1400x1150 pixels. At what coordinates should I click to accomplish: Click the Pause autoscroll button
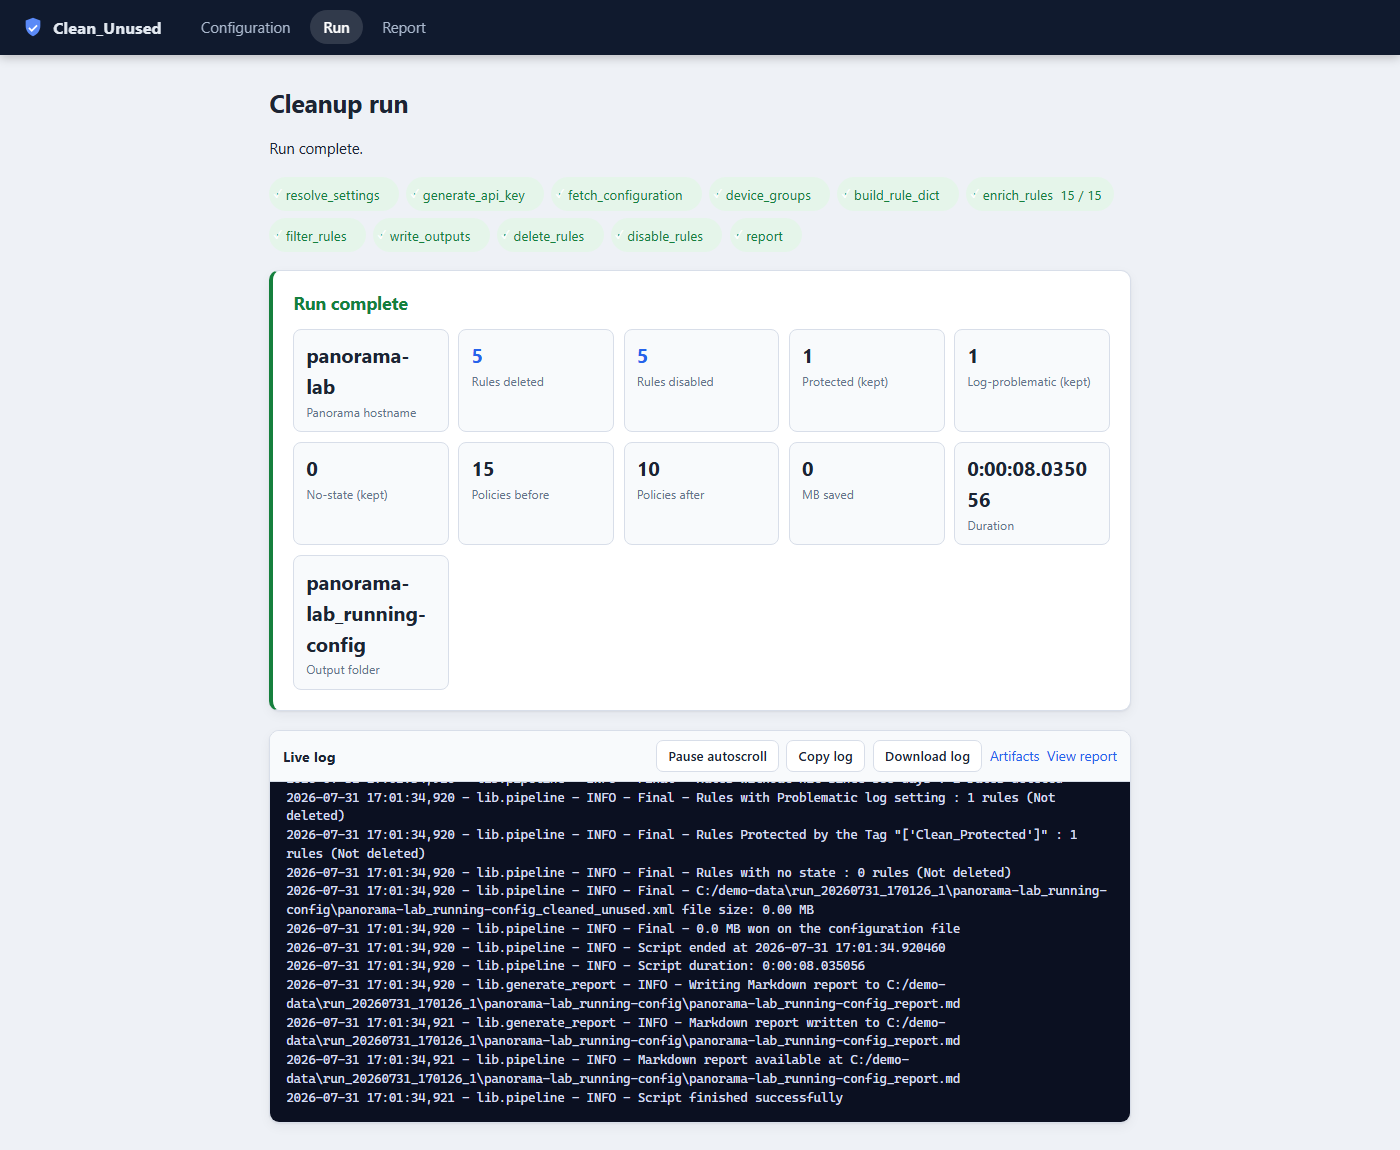pyautogui.click(x=717, y=757)
